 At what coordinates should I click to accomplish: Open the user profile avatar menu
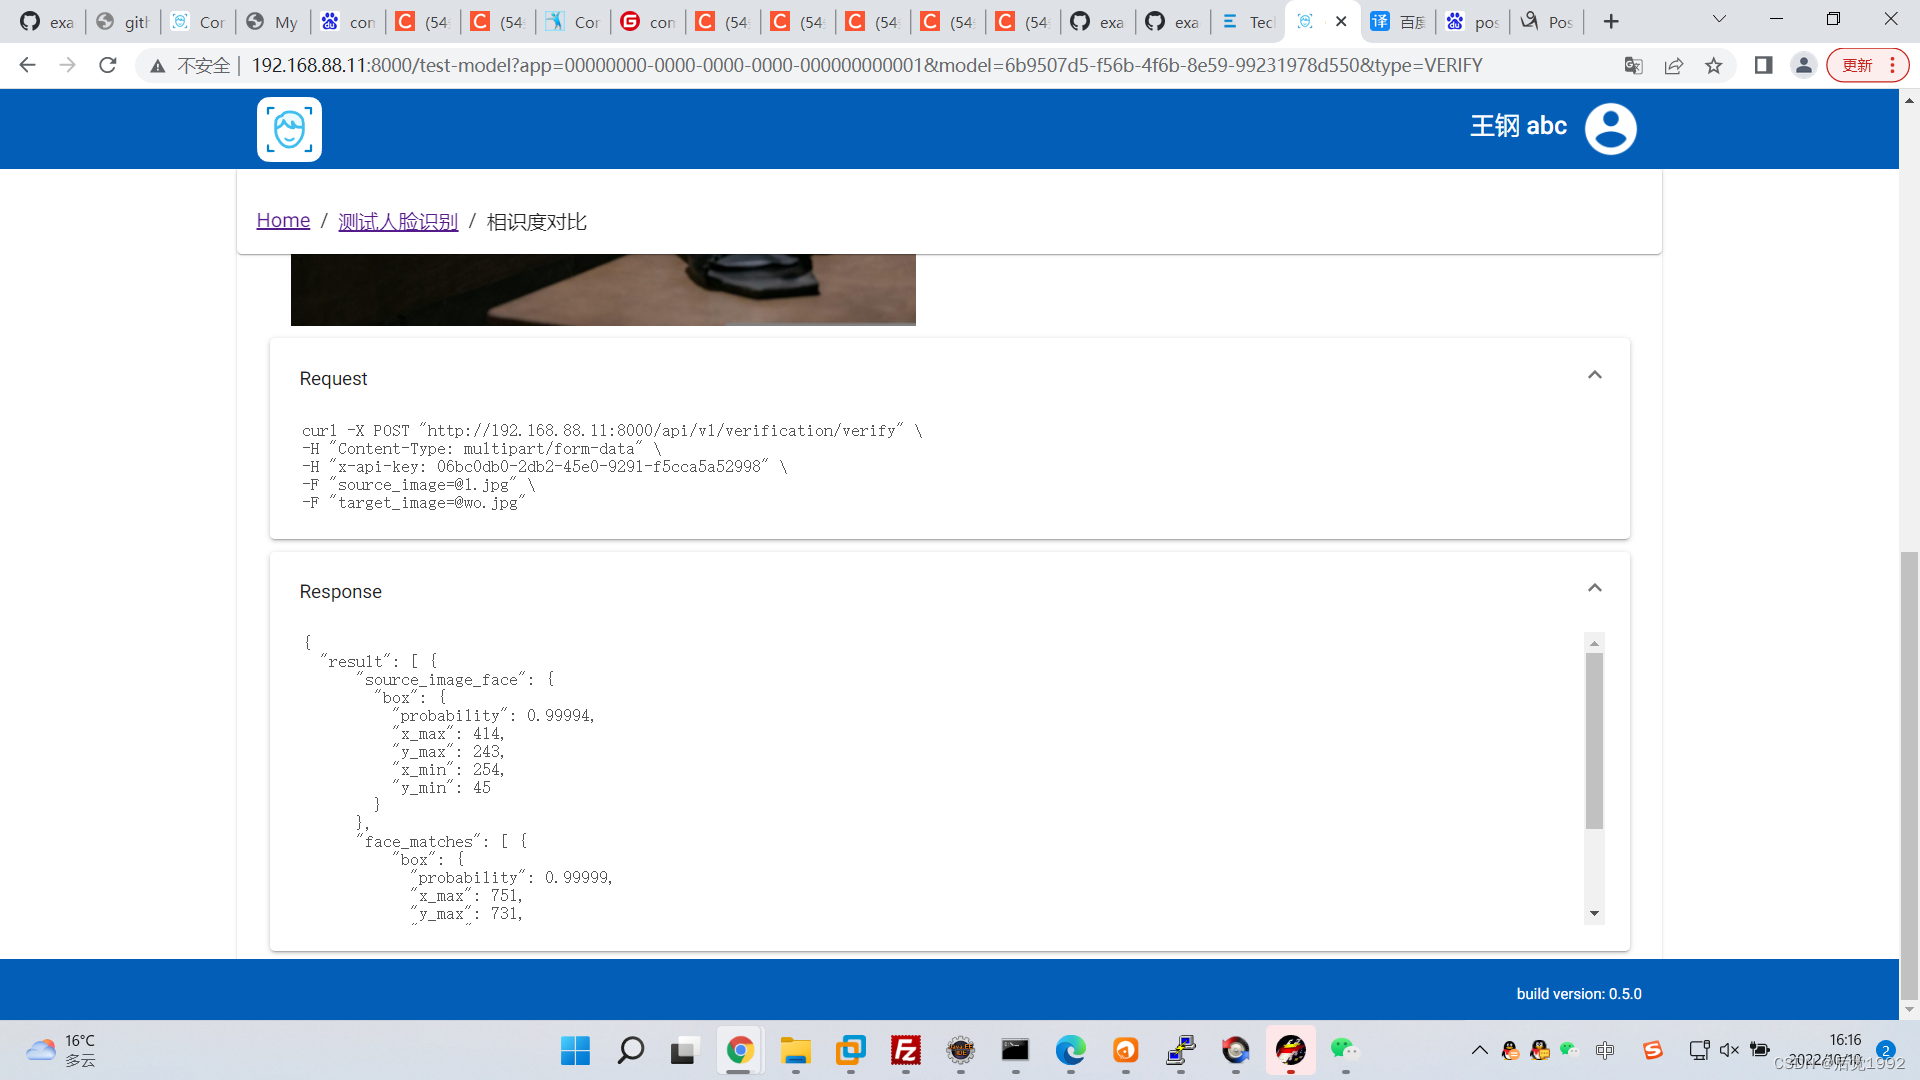(1610, 128)
